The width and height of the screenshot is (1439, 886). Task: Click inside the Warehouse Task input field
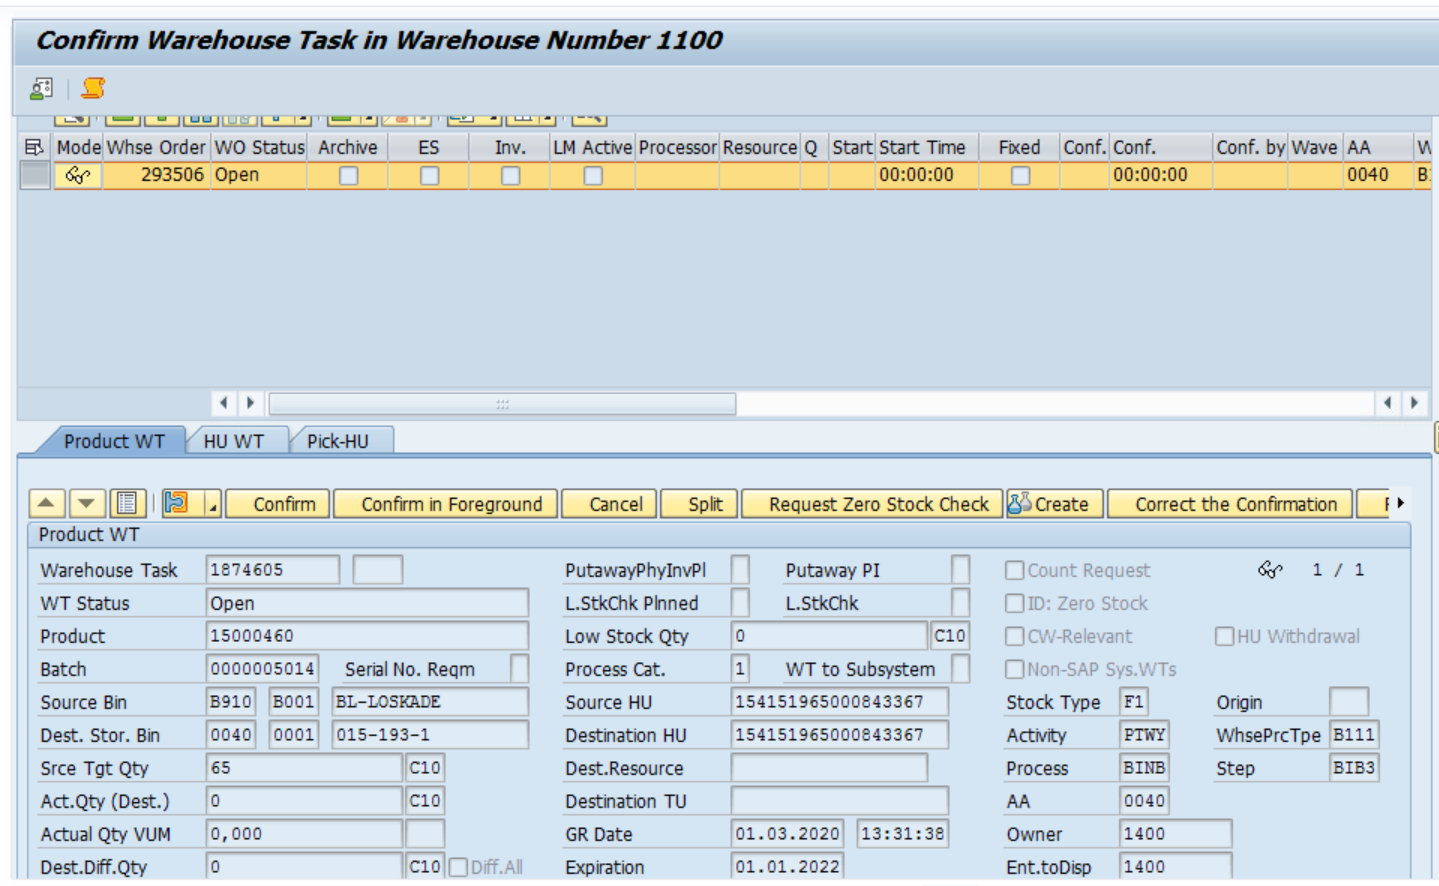tap(270, 569)
